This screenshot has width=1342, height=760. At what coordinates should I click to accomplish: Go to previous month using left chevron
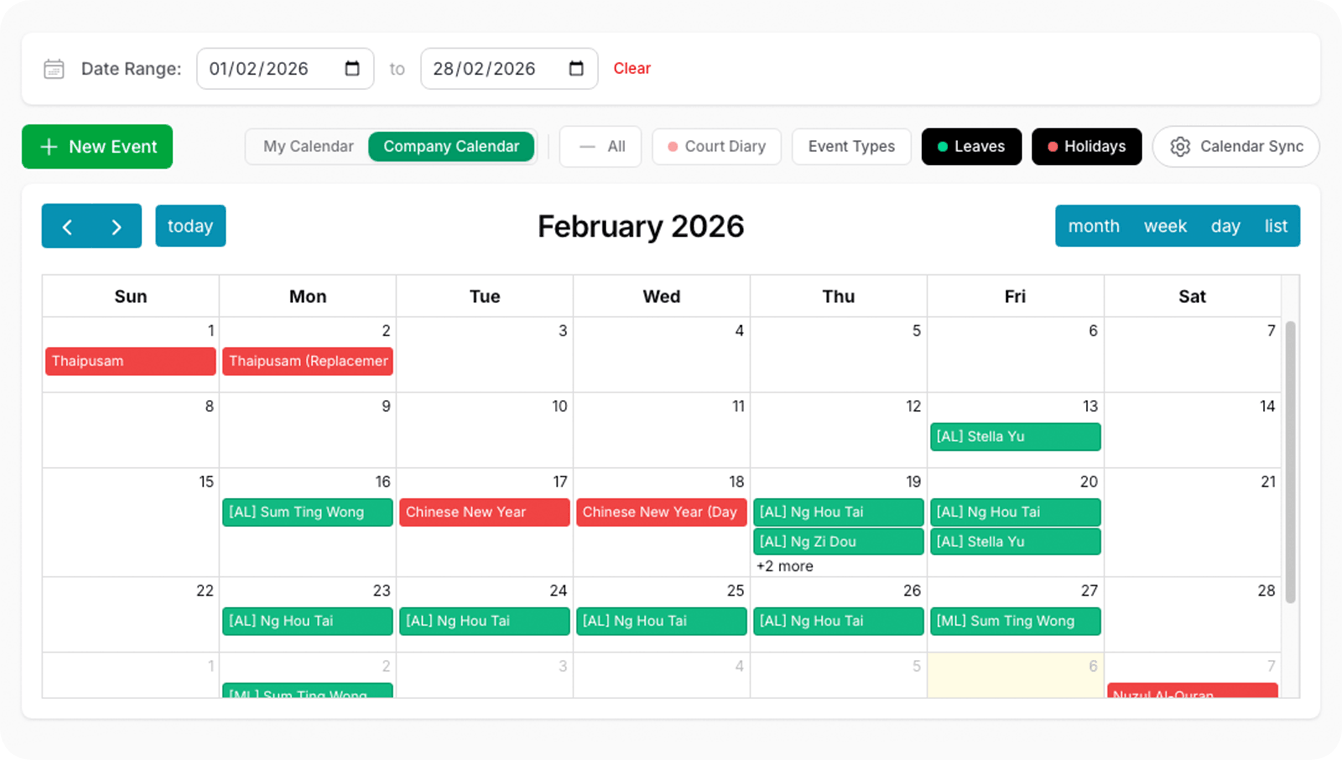point(67,226)
